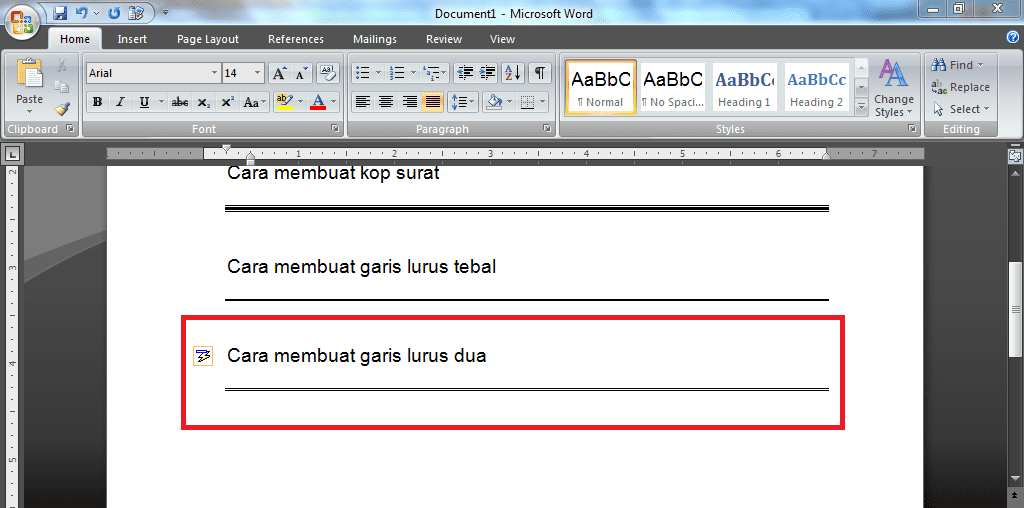Open Change Case Aa dropdown
1024x508 pixels.
tap(255, 102)
